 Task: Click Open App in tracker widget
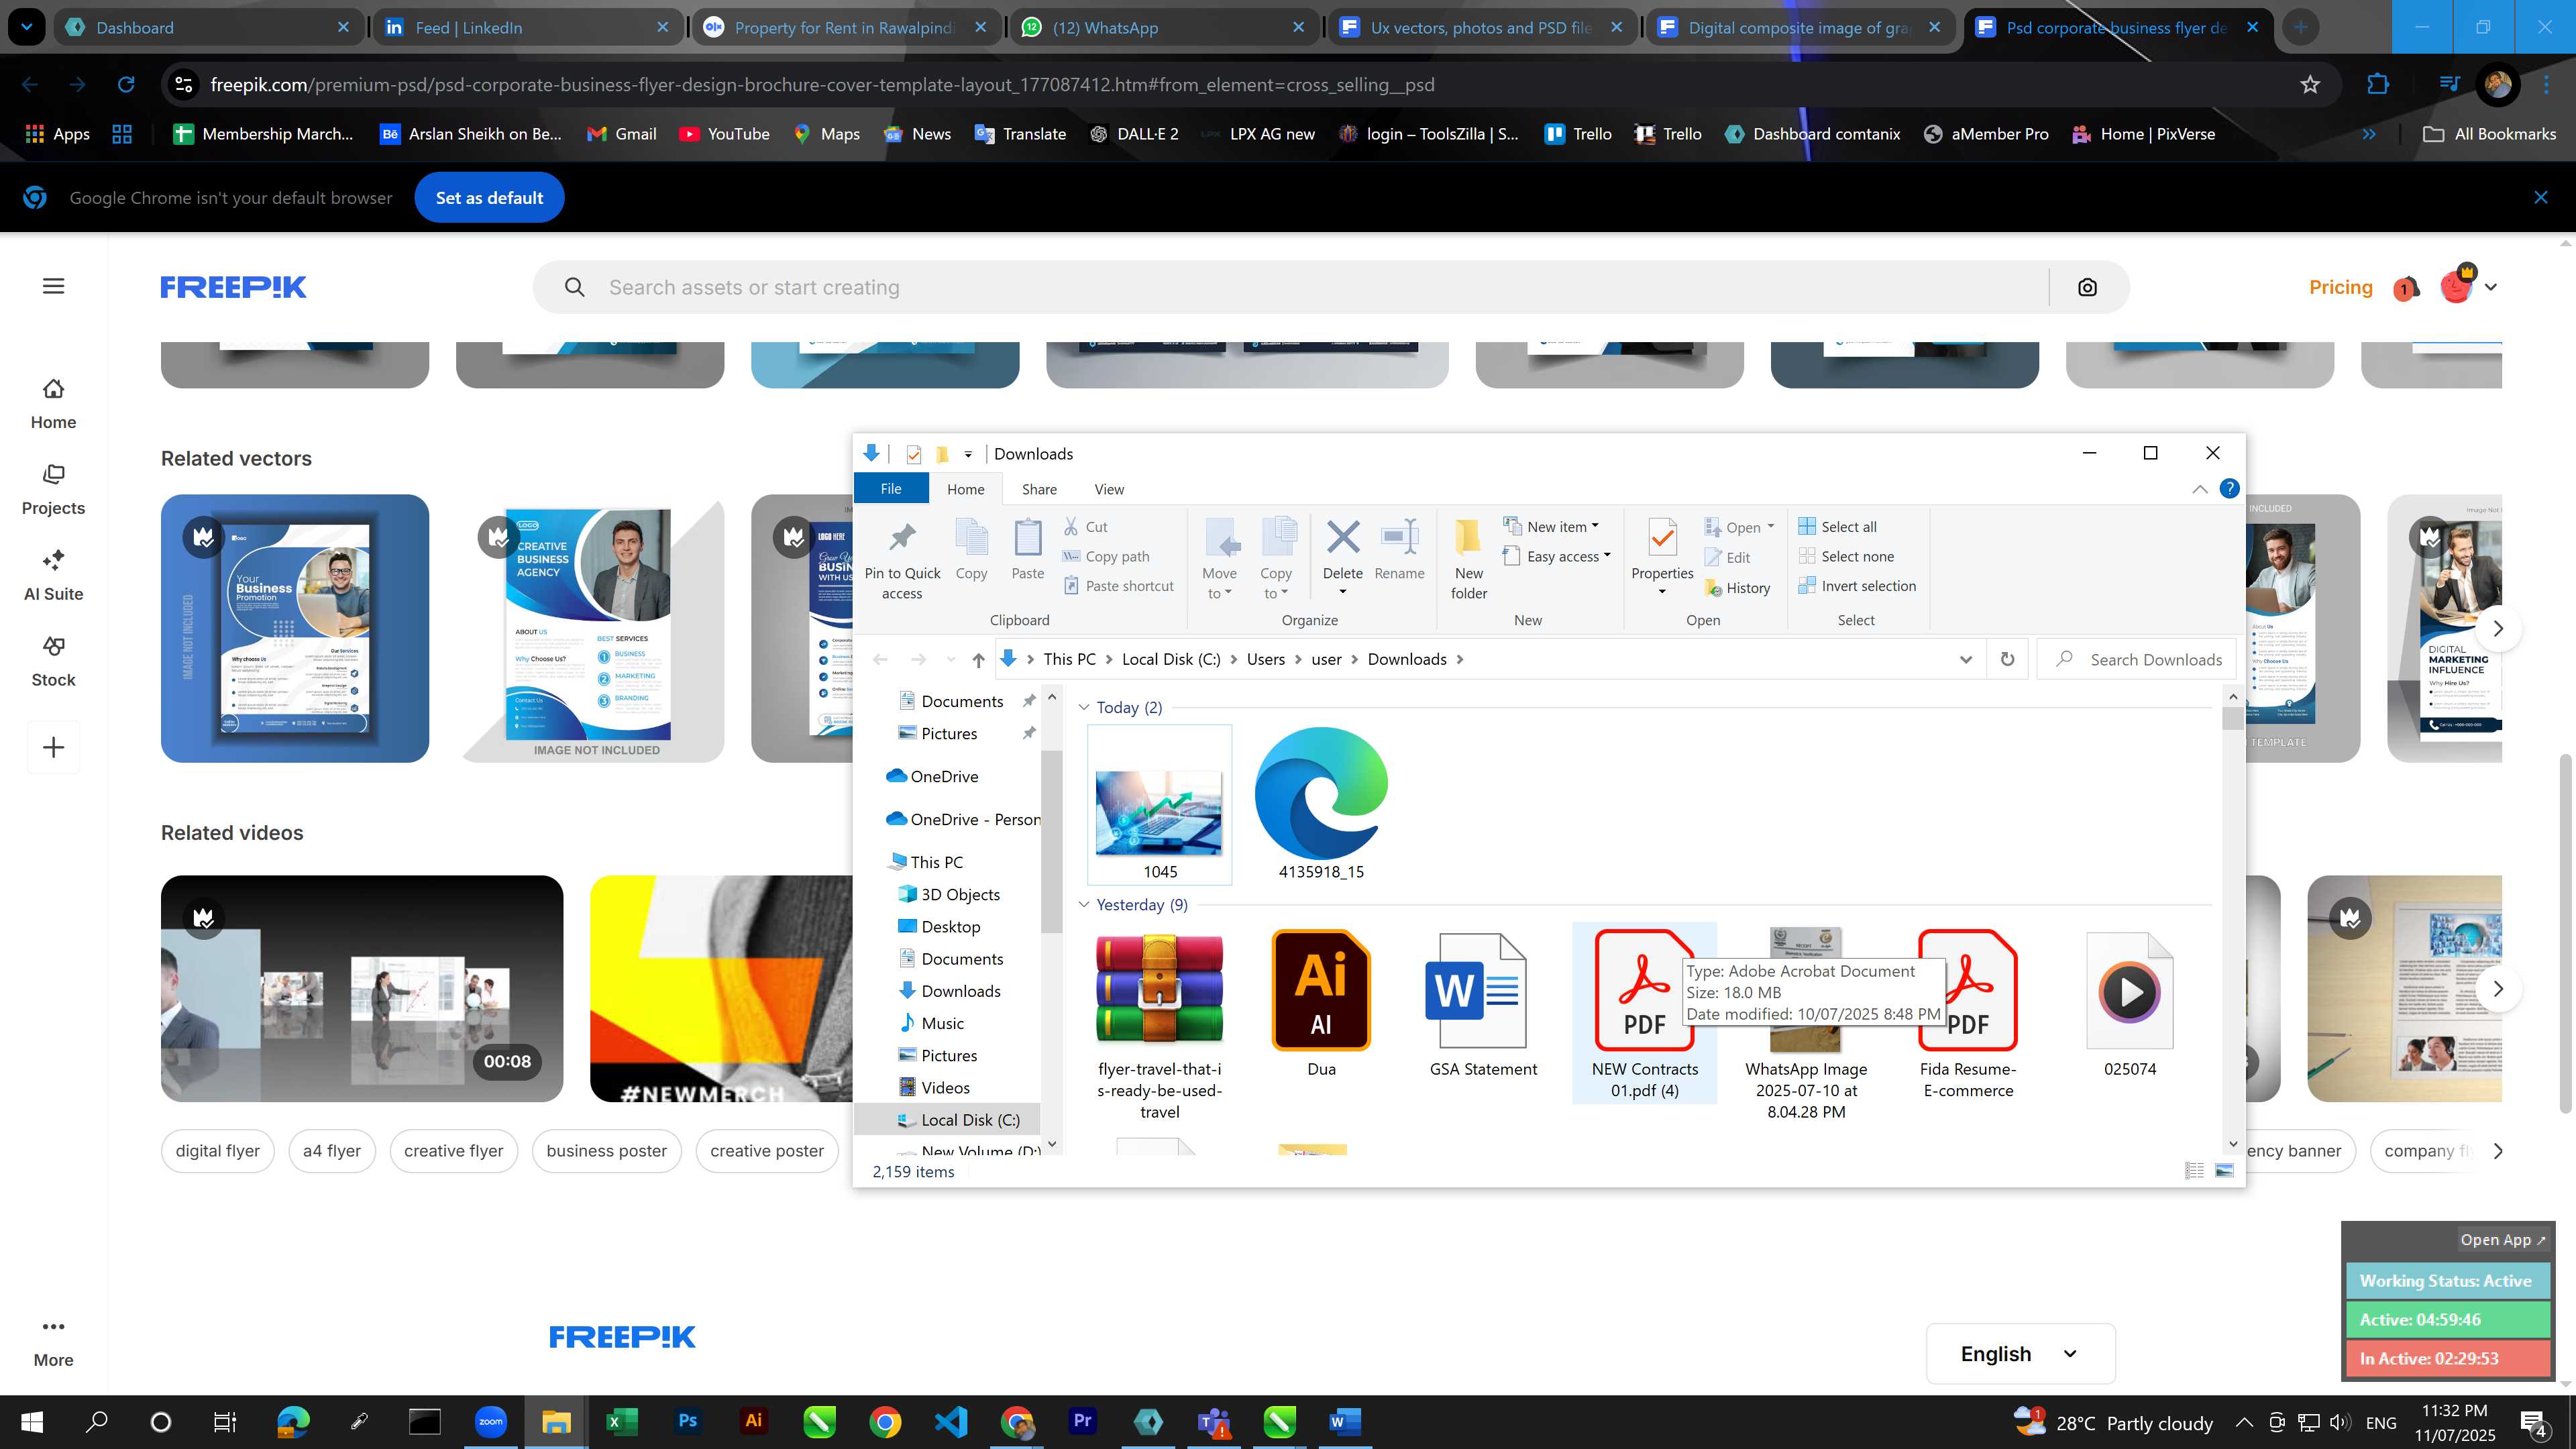click(2503, 1240)
